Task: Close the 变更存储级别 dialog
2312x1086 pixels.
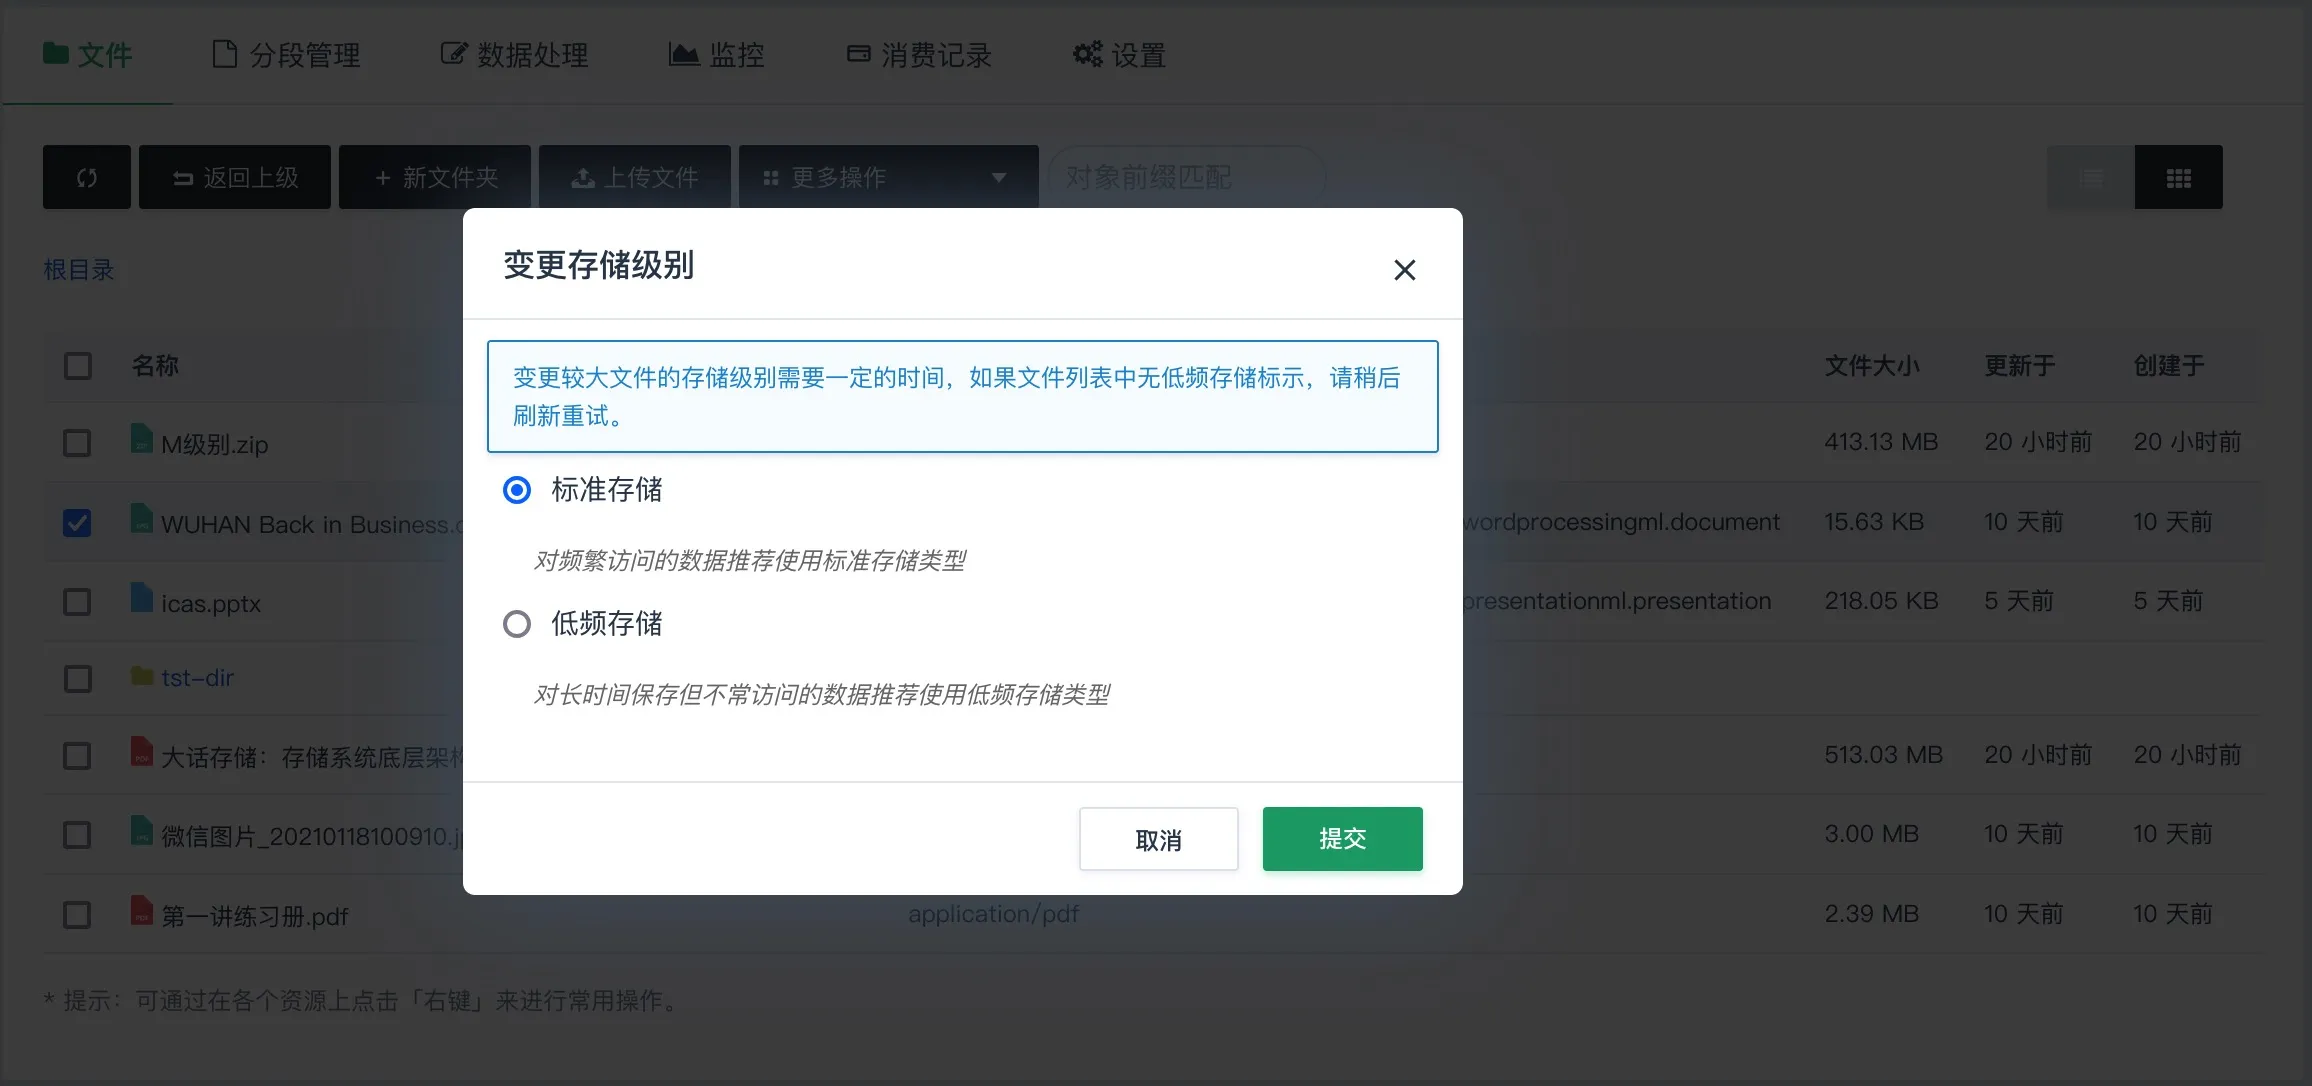Action: [x=1404, y=270]
